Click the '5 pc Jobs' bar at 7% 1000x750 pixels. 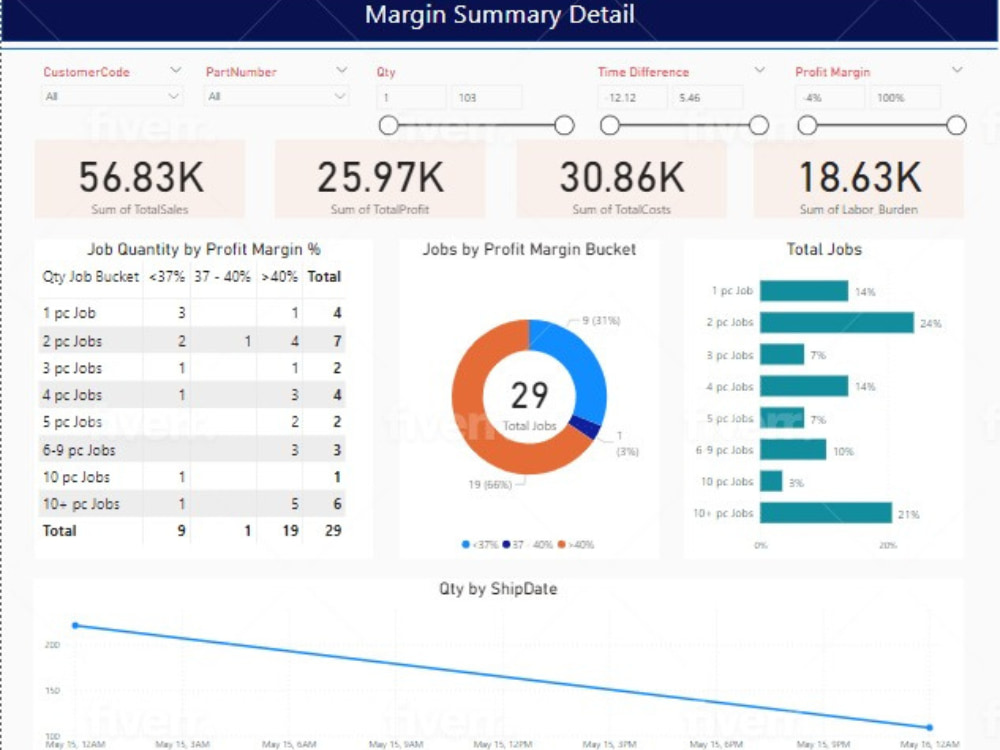click(782, 418)
